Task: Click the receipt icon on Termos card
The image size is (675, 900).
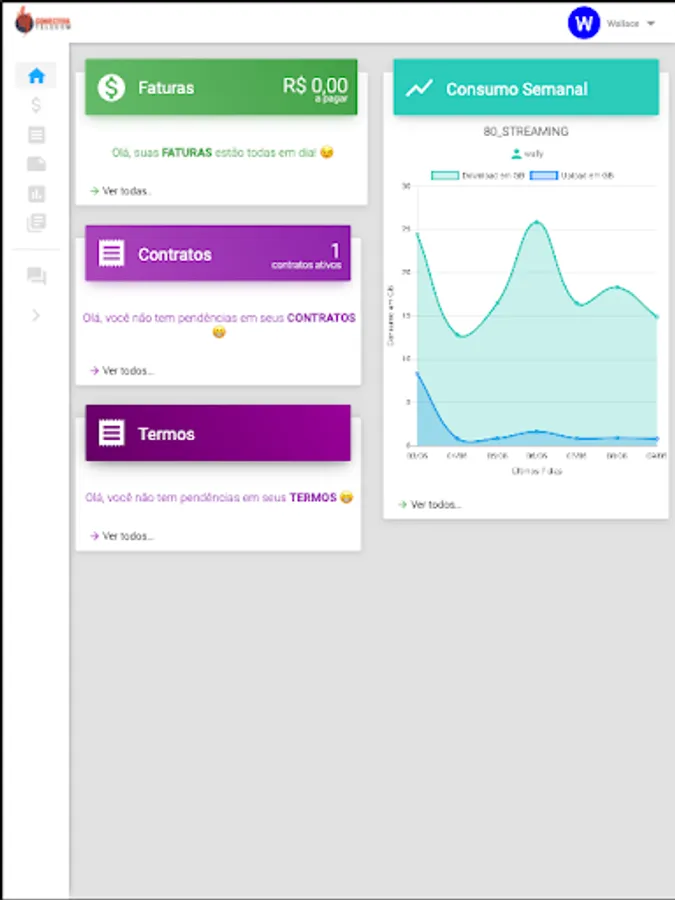Action: pos(111,433)
